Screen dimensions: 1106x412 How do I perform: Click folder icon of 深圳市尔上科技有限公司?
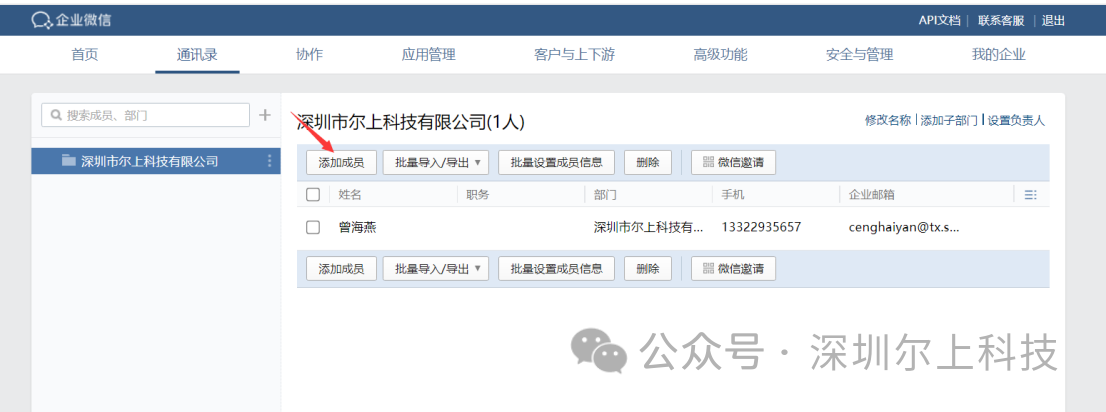click(x=68, y=161)
